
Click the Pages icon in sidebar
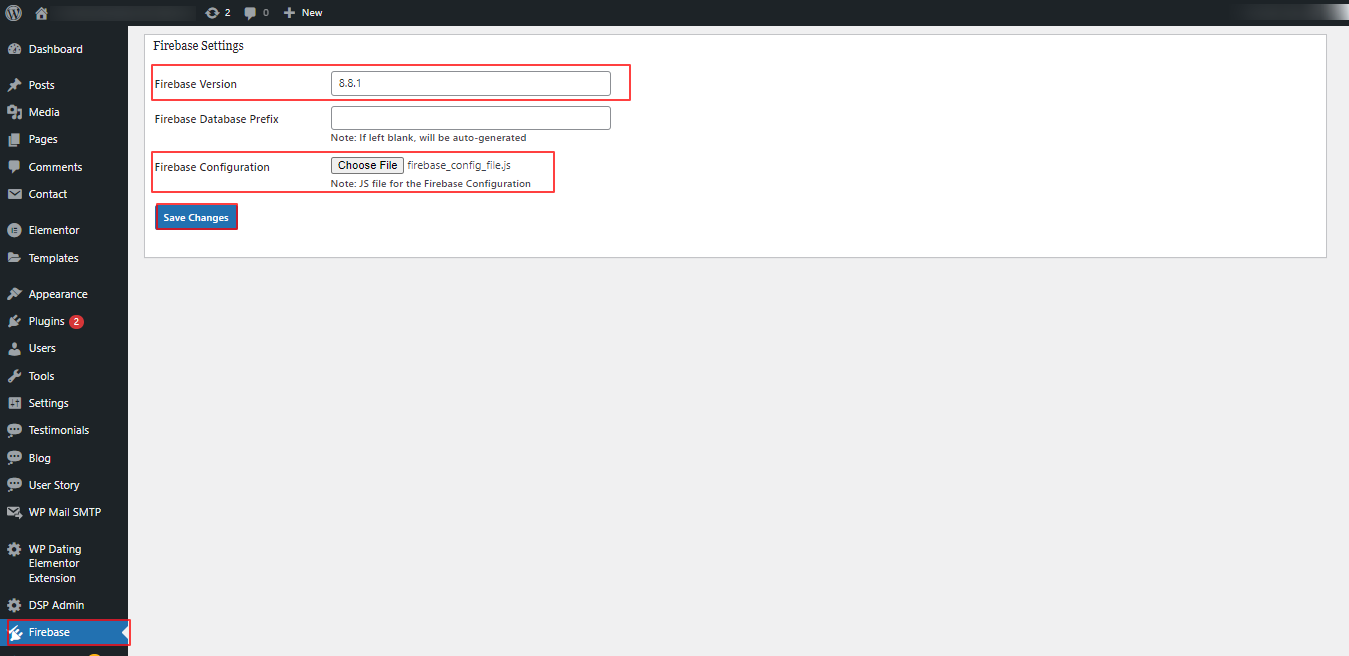click(x=14, y=139)
